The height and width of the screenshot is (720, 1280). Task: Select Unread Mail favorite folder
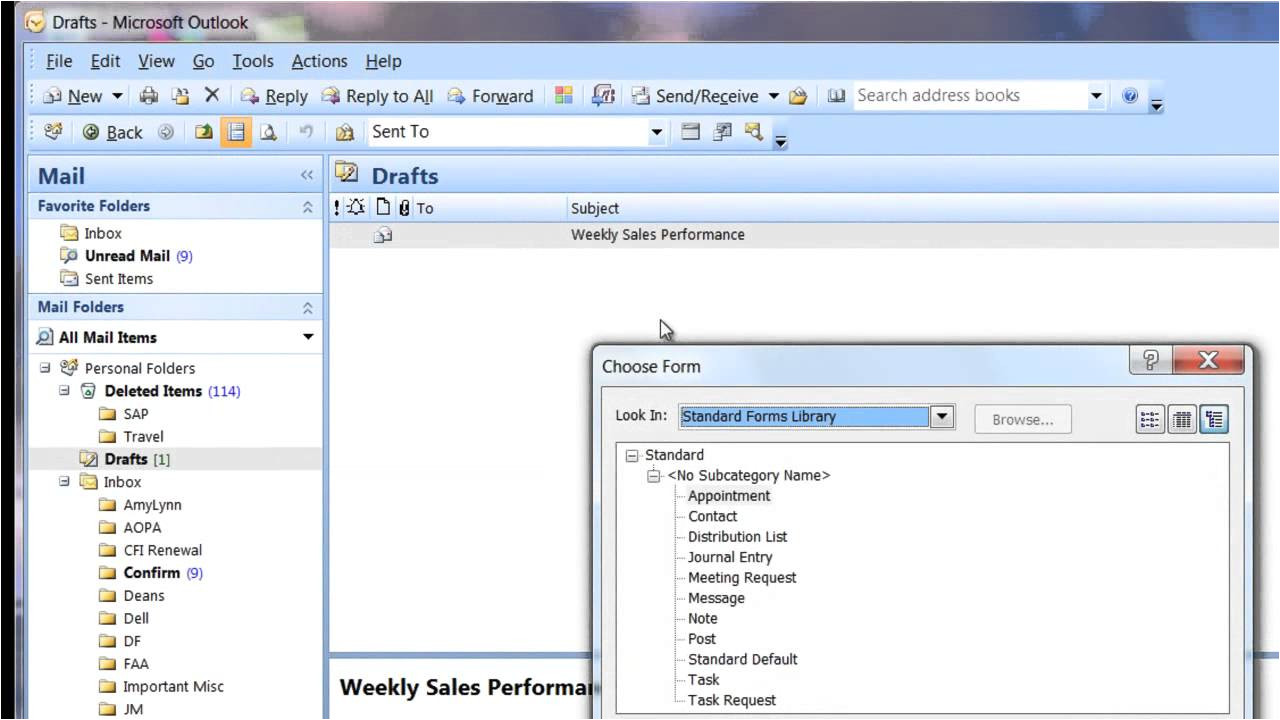click(x=127, y=256)
